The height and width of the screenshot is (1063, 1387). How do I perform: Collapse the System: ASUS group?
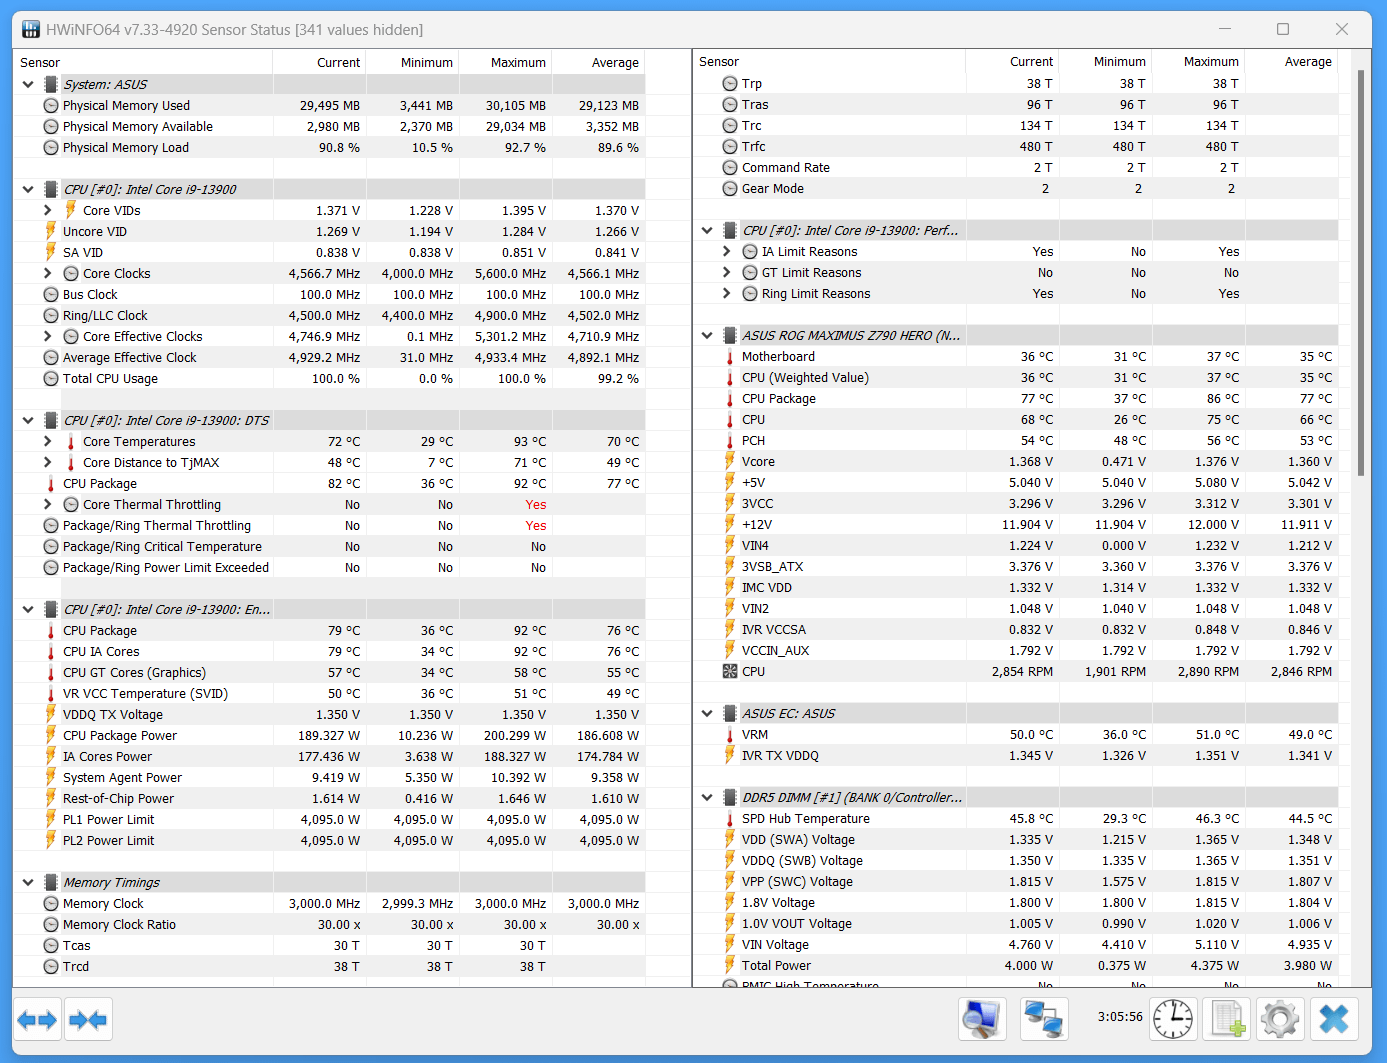click(28, 85)
